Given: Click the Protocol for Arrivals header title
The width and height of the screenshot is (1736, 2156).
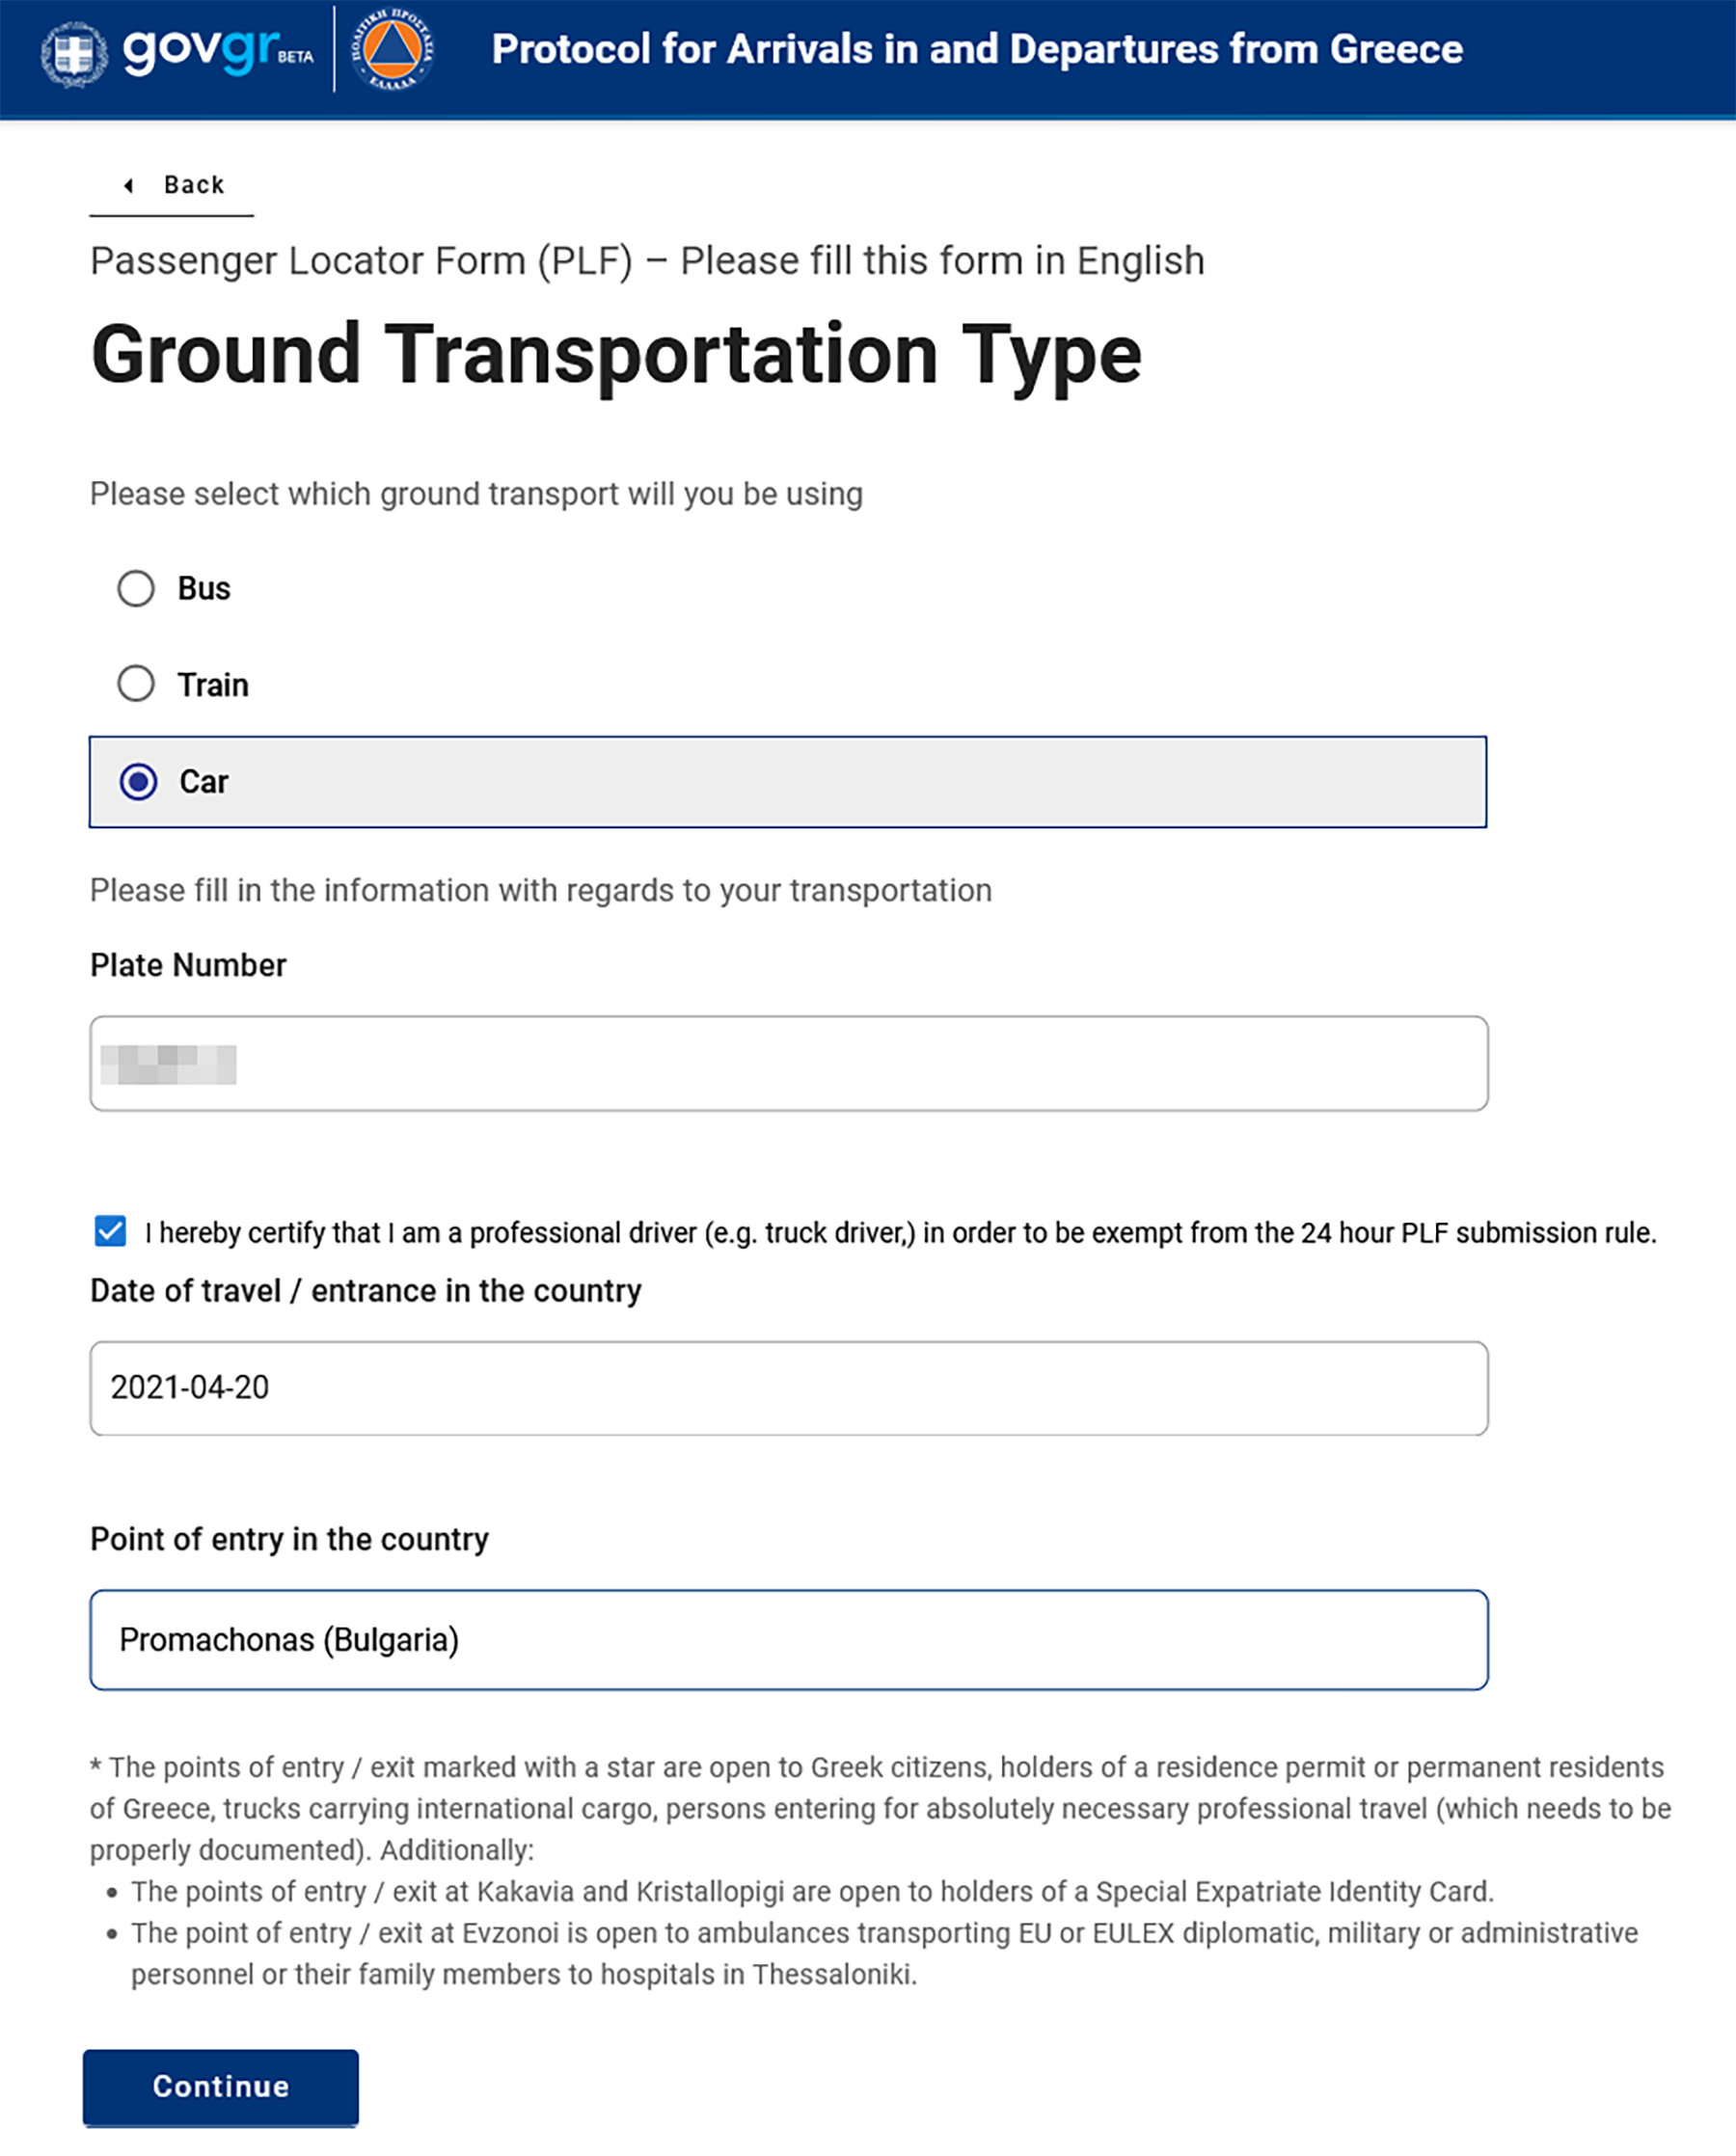Looking at the screenshot, I should (977, 49).
